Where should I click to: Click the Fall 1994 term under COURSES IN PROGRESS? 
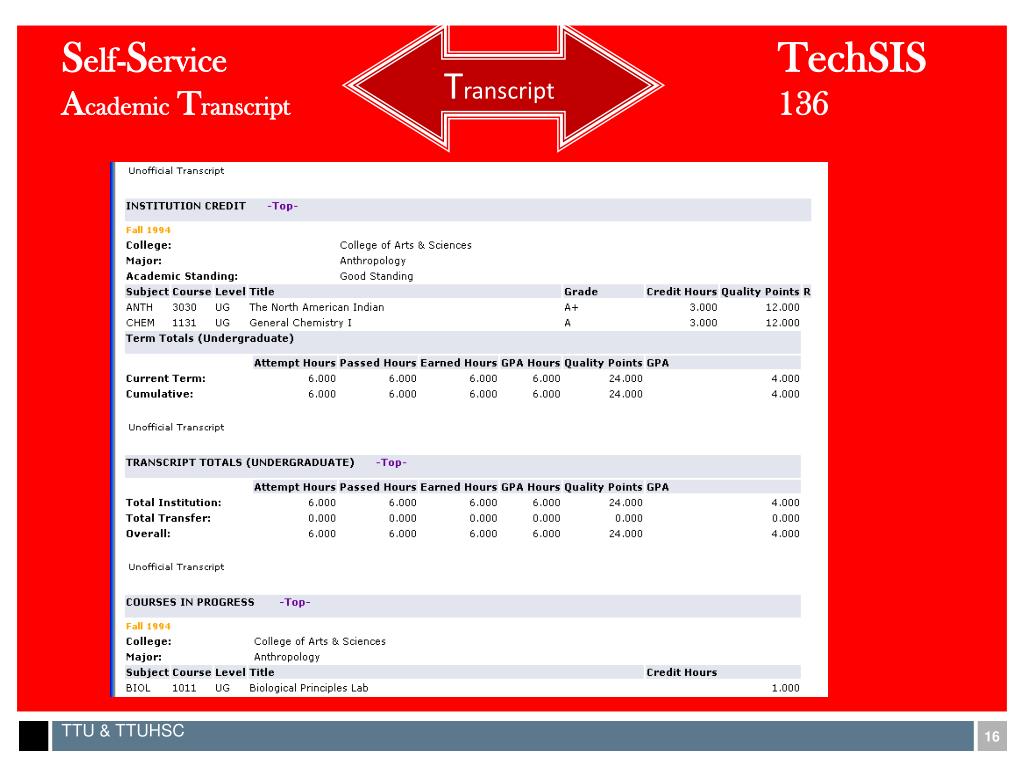[148, 626]
